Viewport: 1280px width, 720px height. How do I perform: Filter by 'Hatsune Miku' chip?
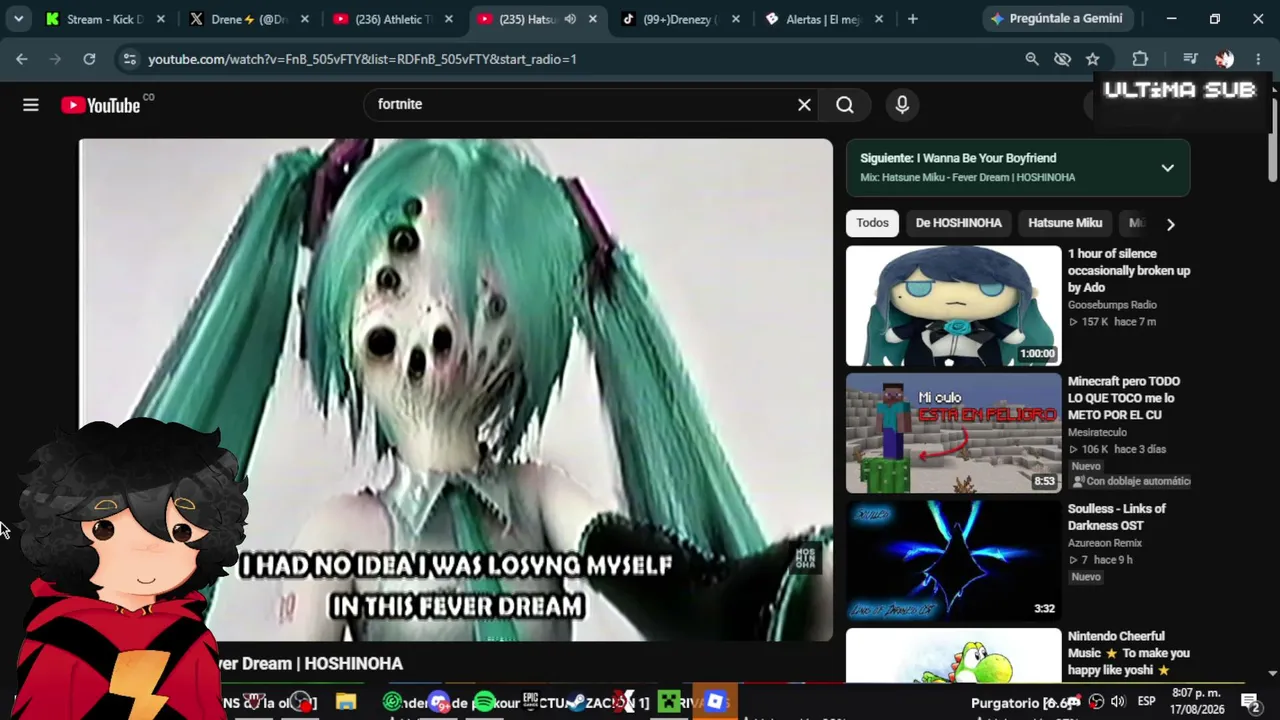coord(1065,223)
